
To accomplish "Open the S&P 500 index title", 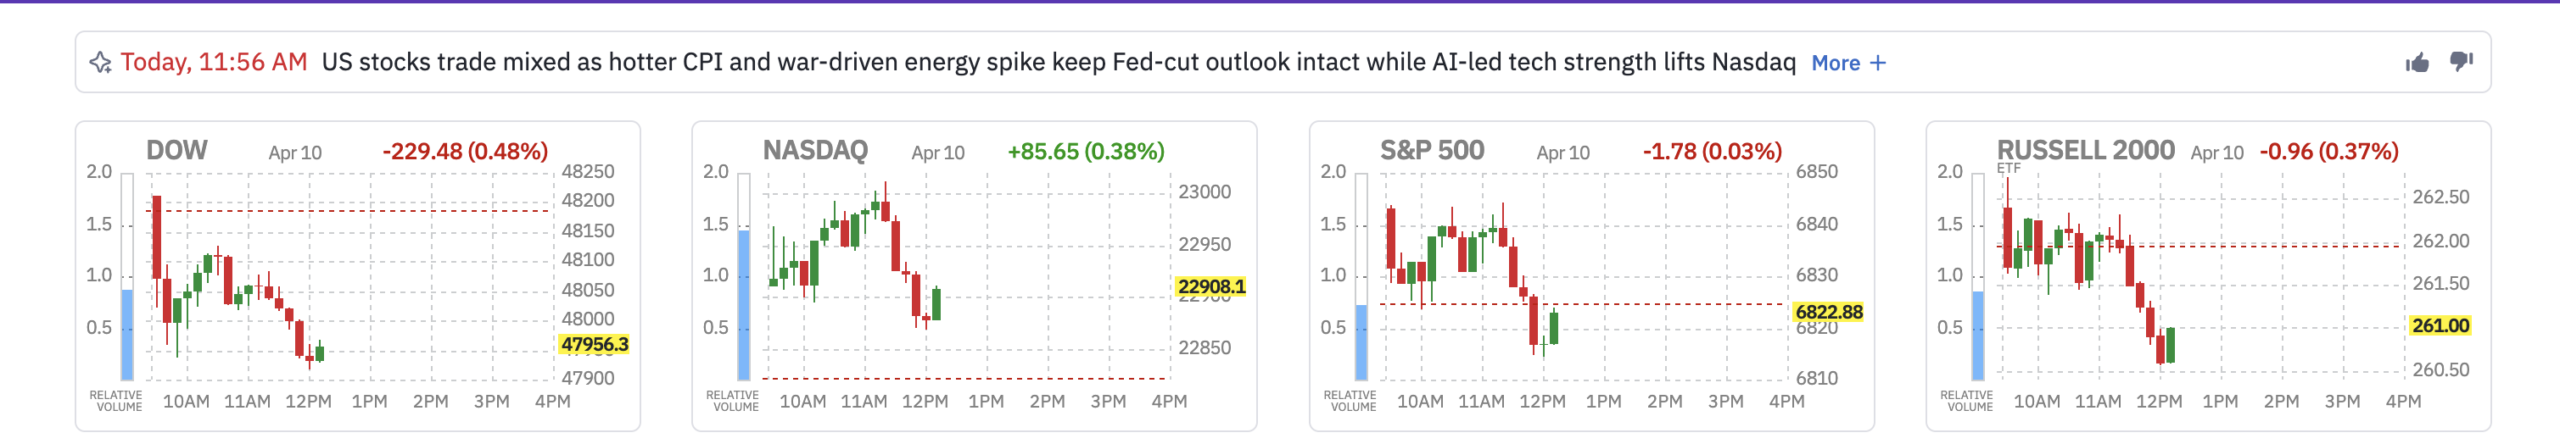I will (1432, 151).
